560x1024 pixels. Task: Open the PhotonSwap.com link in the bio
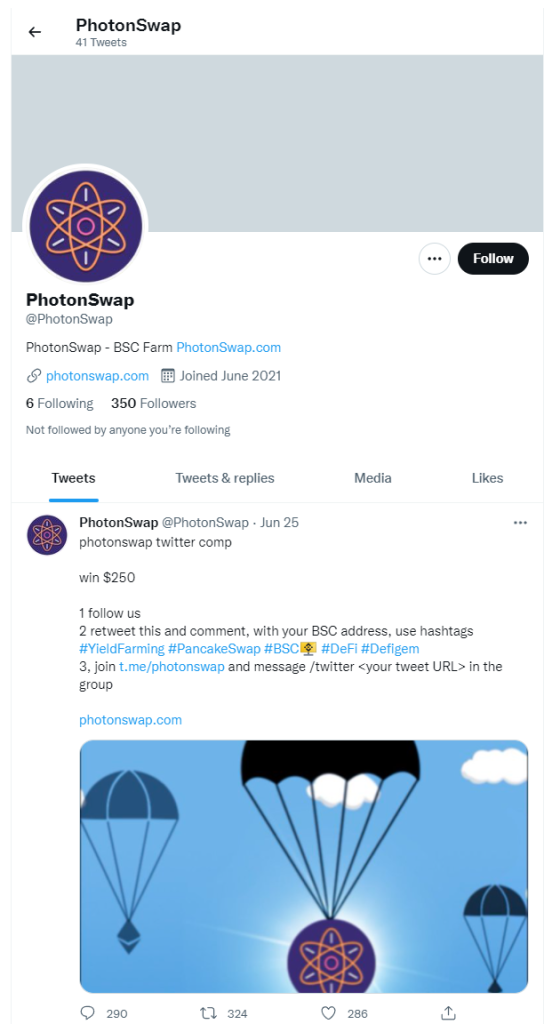click(228, 347)
